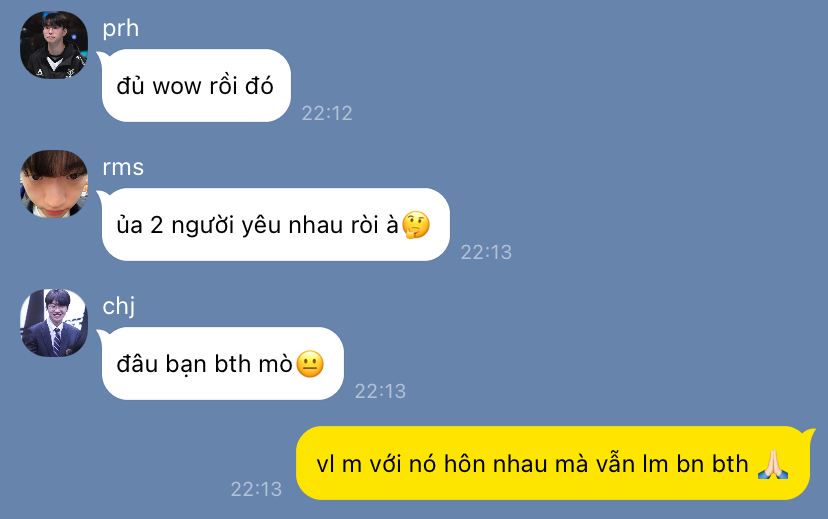Click the 22:12 timestamp
This screenshot has height=519, width=828.
(327, 113)
